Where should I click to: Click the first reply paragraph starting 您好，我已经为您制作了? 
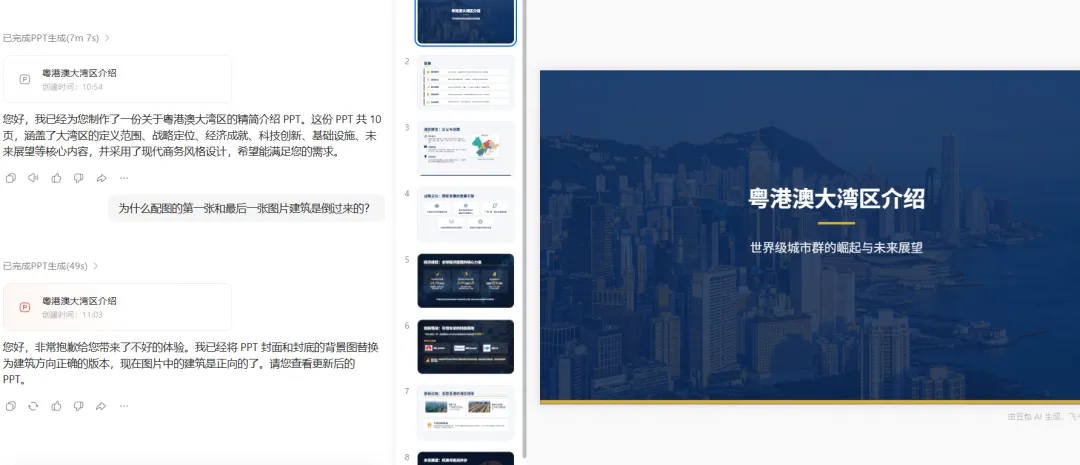click(x=192, y=136)
